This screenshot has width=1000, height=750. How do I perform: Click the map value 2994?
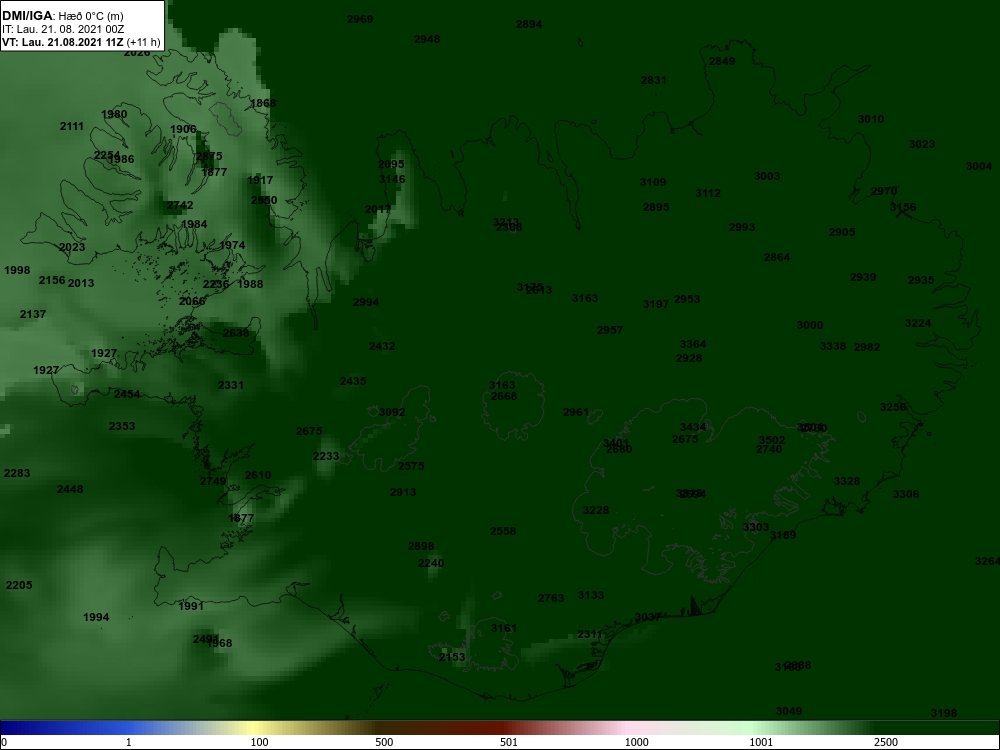[365, 302]
